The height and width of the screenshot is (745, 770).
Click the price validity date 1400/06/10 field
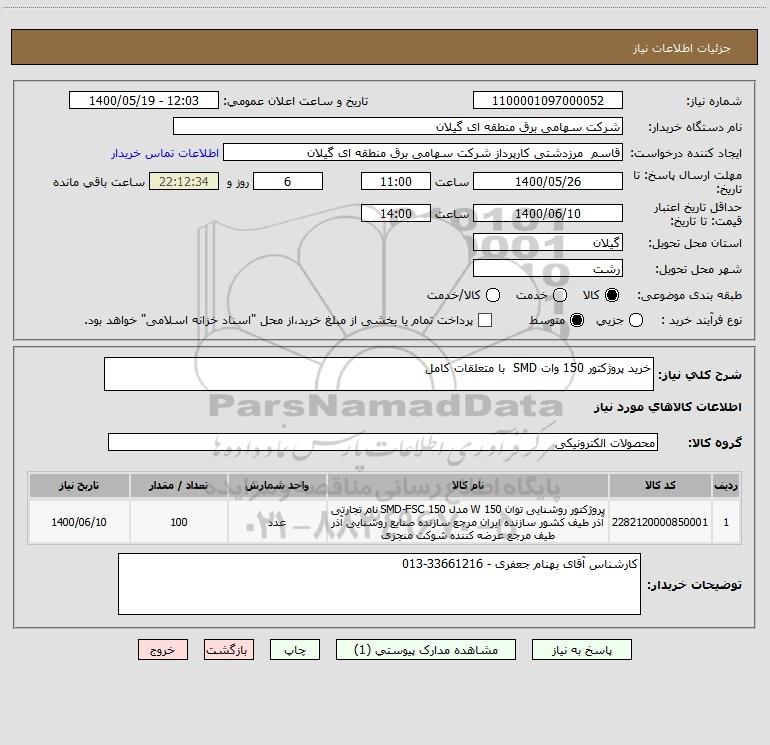tap(548, 213)
